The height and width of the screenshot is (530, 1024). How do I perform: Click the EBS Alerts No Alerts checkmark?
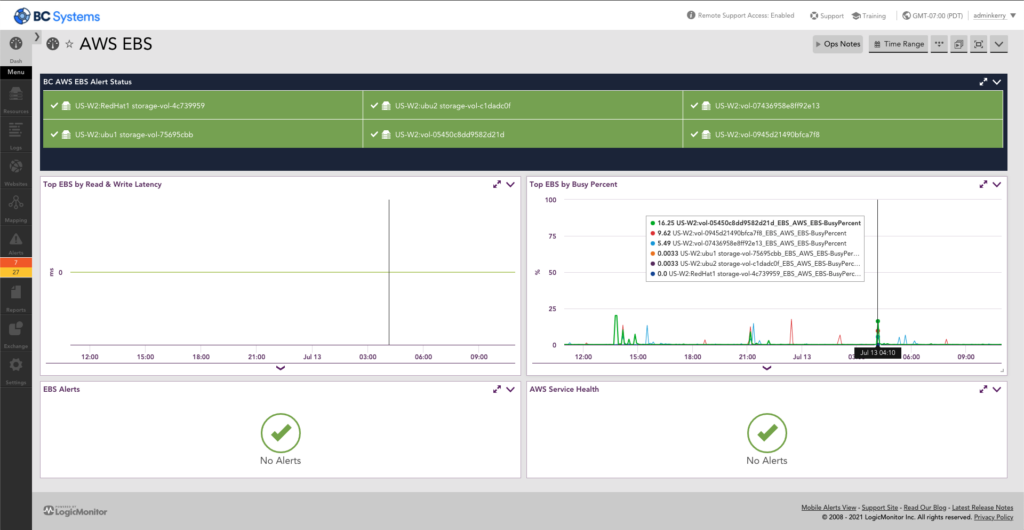click(x=280, y=433)
